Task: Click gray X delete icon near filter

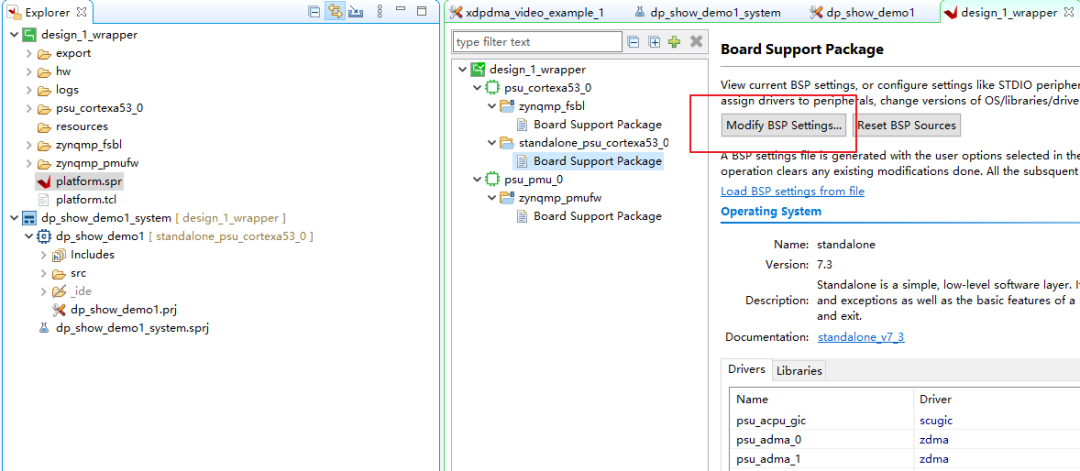Action: click(x=696, y=42)
